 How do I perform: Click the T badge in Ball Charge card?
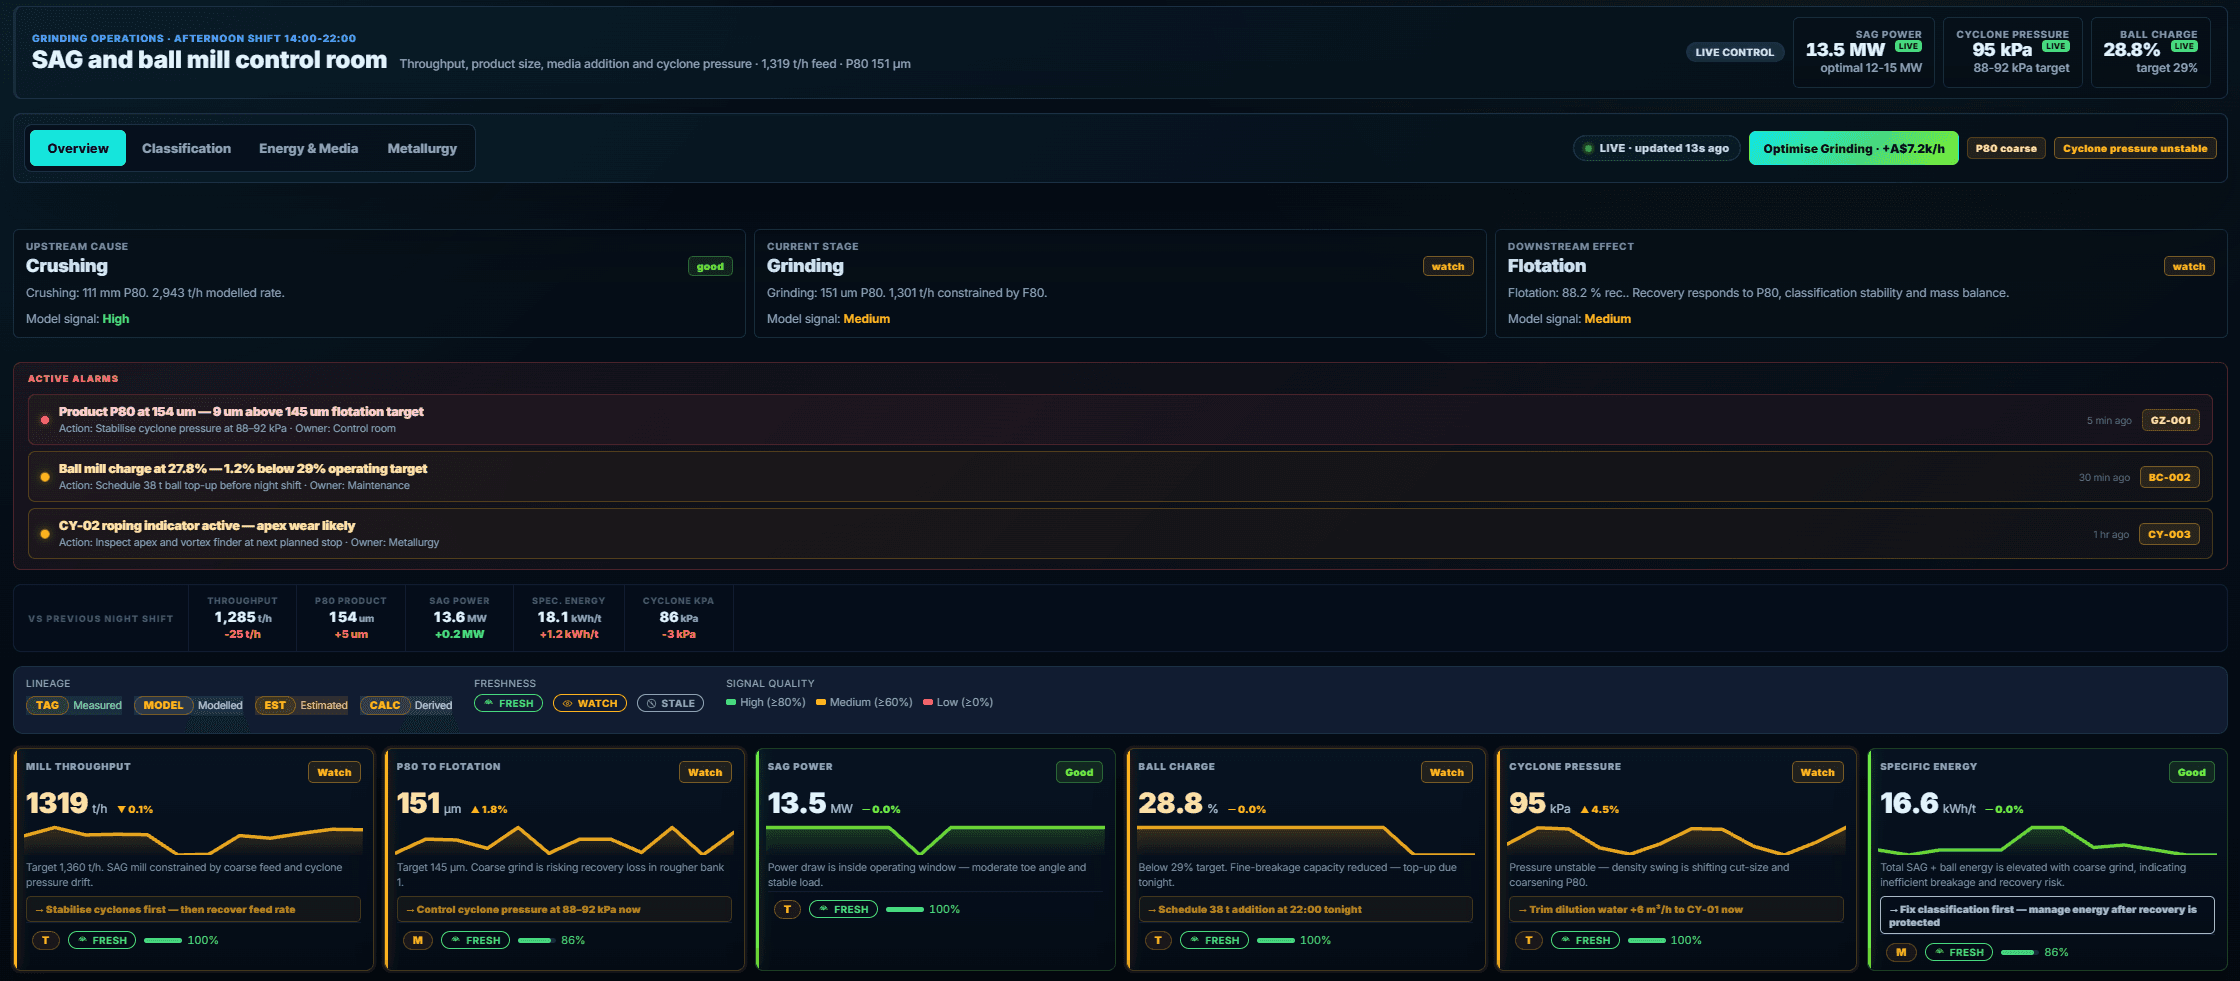(x=1158, y=940)
